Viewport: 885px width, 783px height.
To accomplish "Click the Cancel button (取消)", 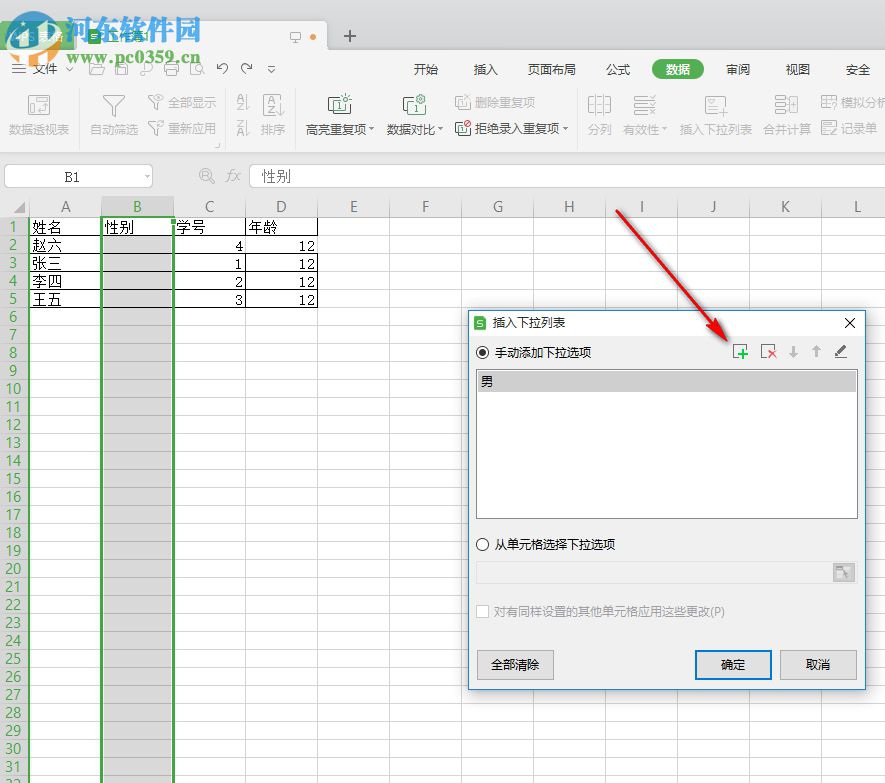I will point(818,664).
